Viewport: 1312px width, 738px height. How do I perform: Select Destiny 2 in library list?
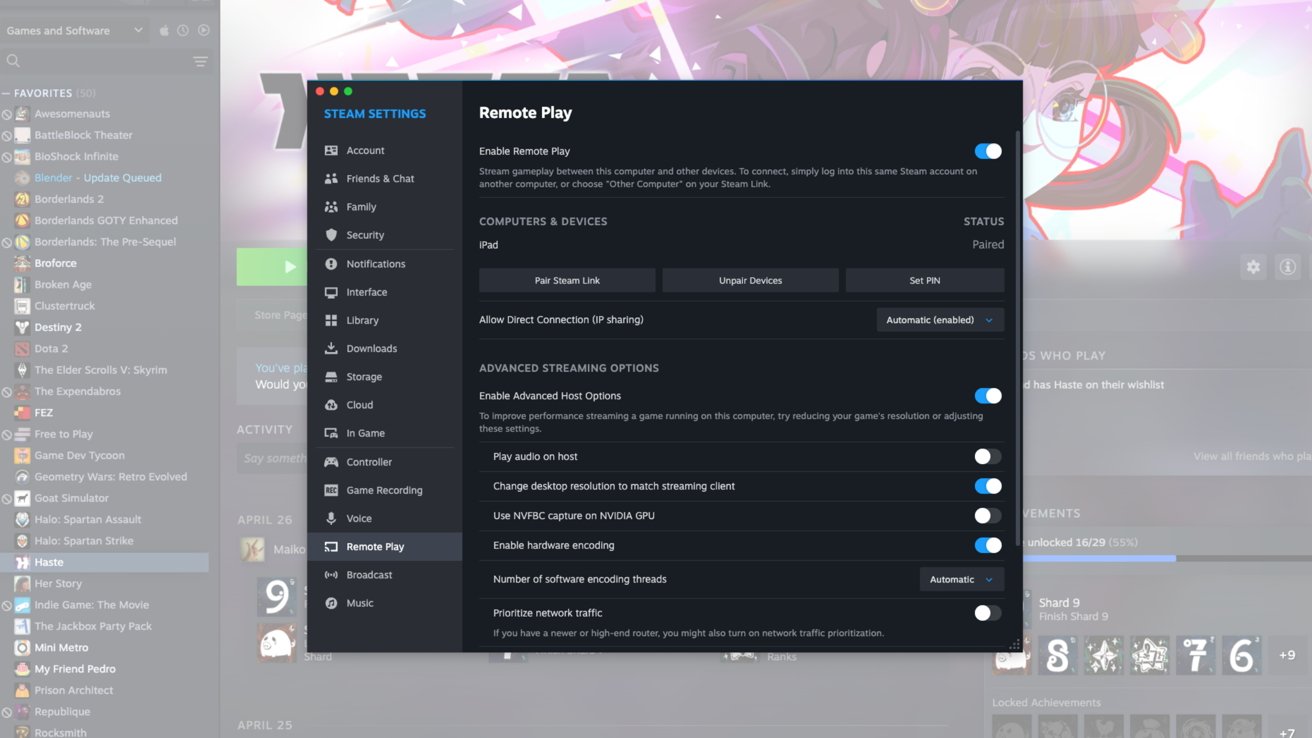58,327
